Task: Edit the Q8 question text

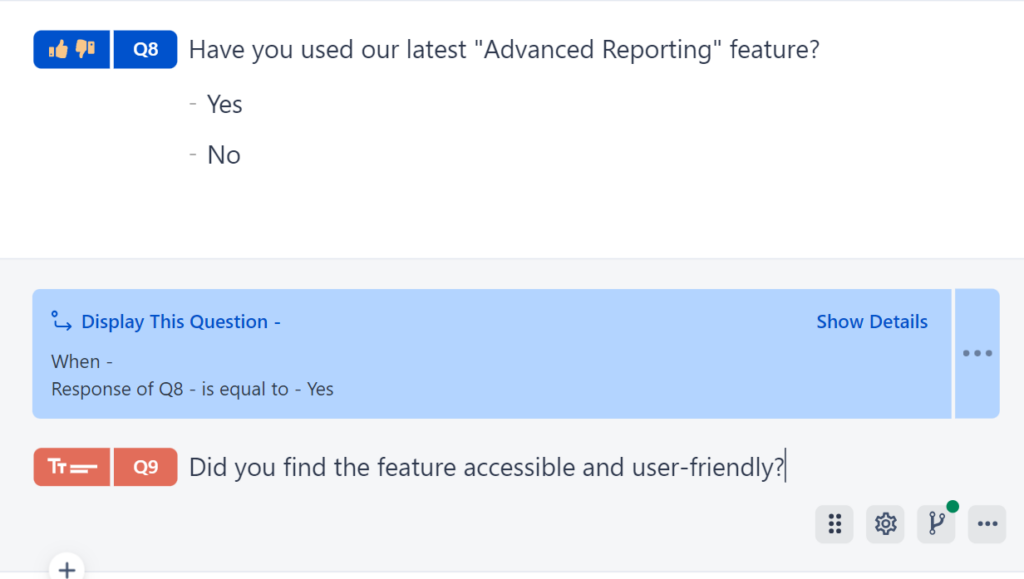Action: point(504,49)
